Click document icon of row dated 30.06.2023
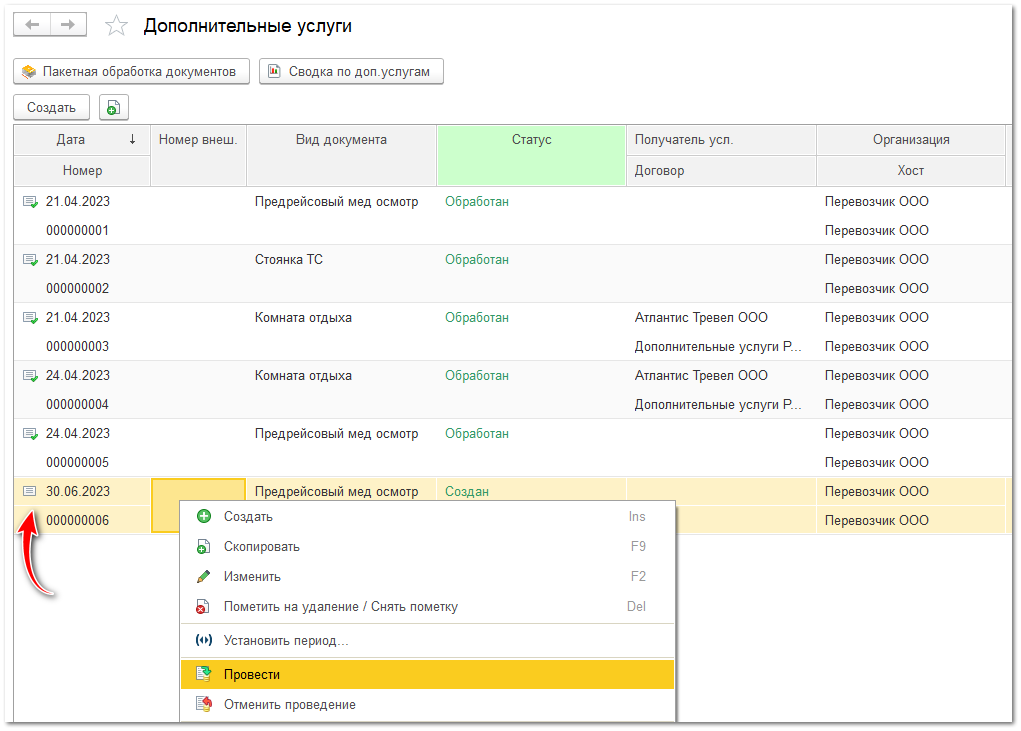 (x=30, y=492)
